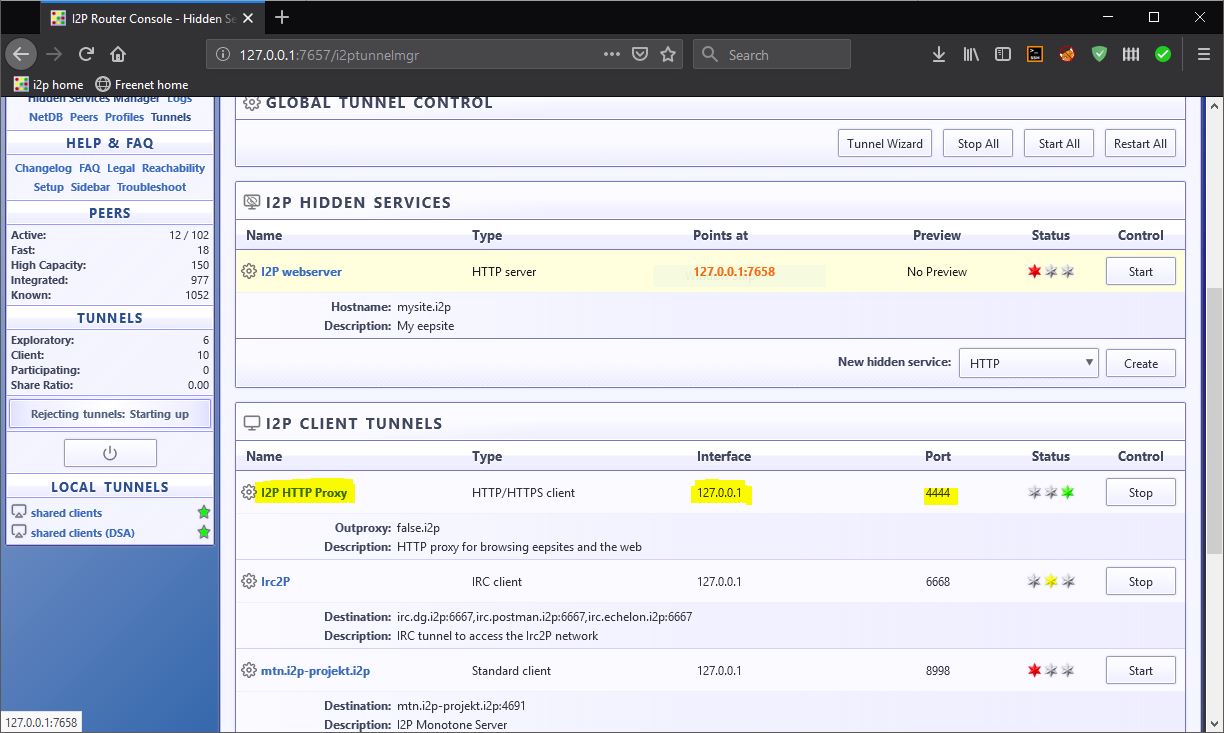
Task: Open a new browser tab
Action: coord(282,17)
